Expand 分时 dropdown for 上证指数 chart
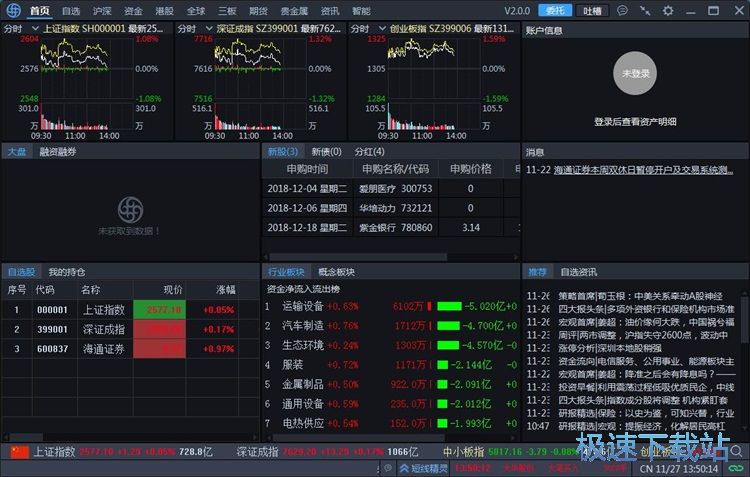Viewport: 750px width, 477px height. tap(34, 29)
